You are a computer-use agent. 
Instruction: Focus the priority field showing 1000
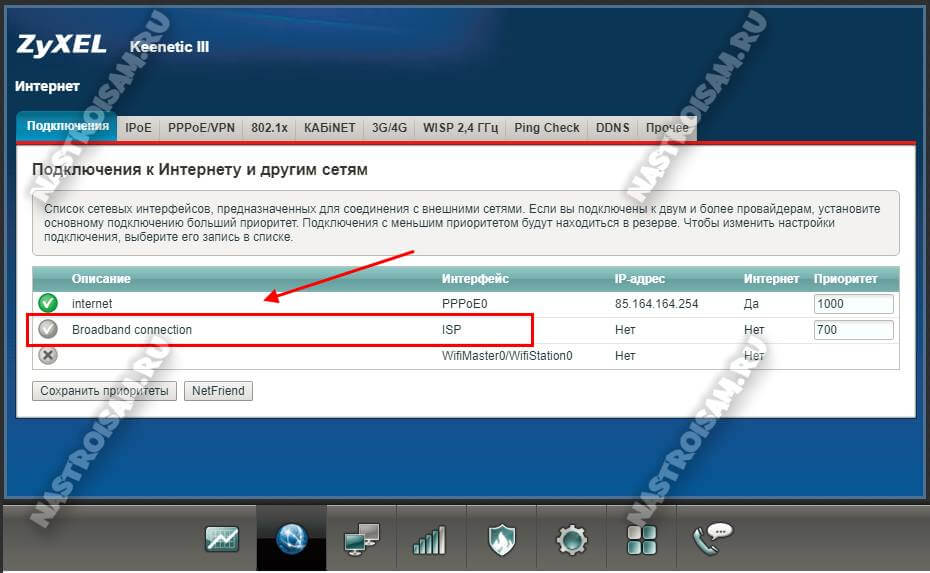click(852, 304)
